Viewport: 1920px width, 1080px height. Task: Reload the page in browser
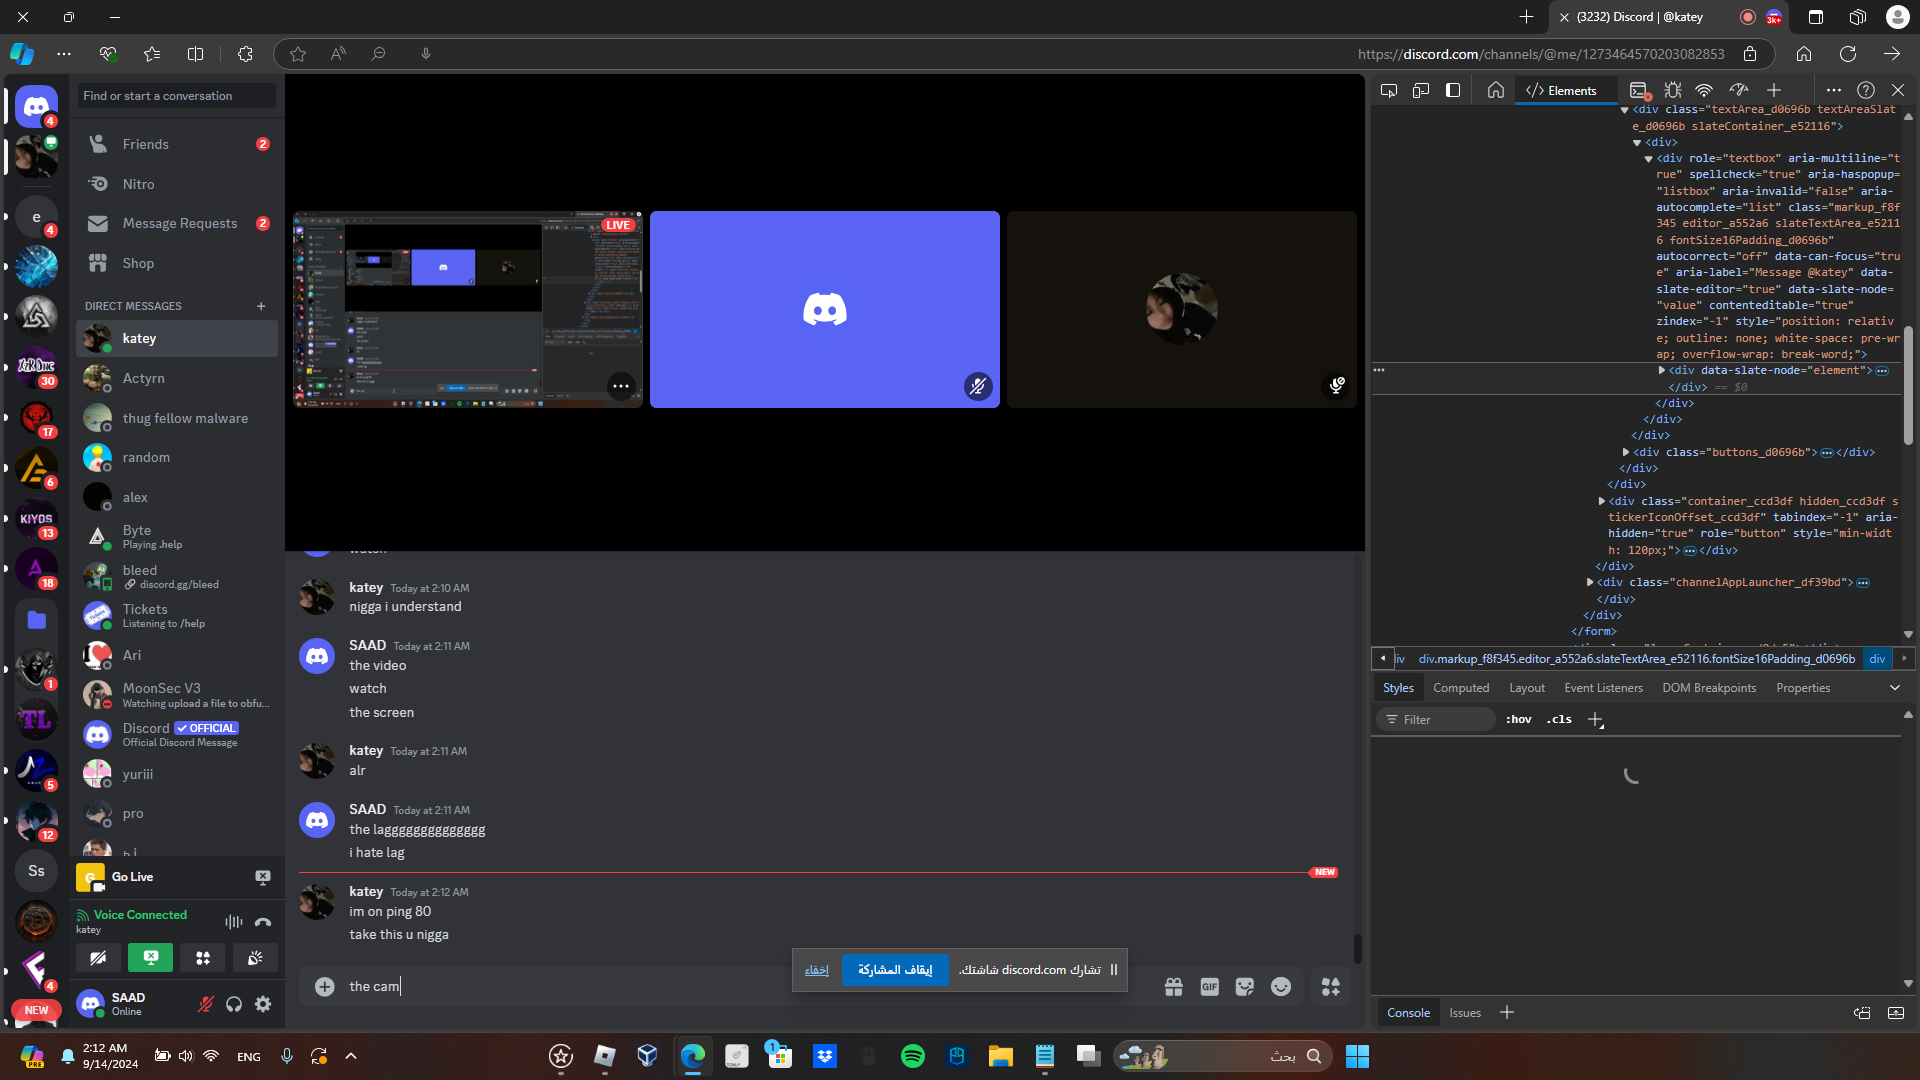(x=1848, y=54)
